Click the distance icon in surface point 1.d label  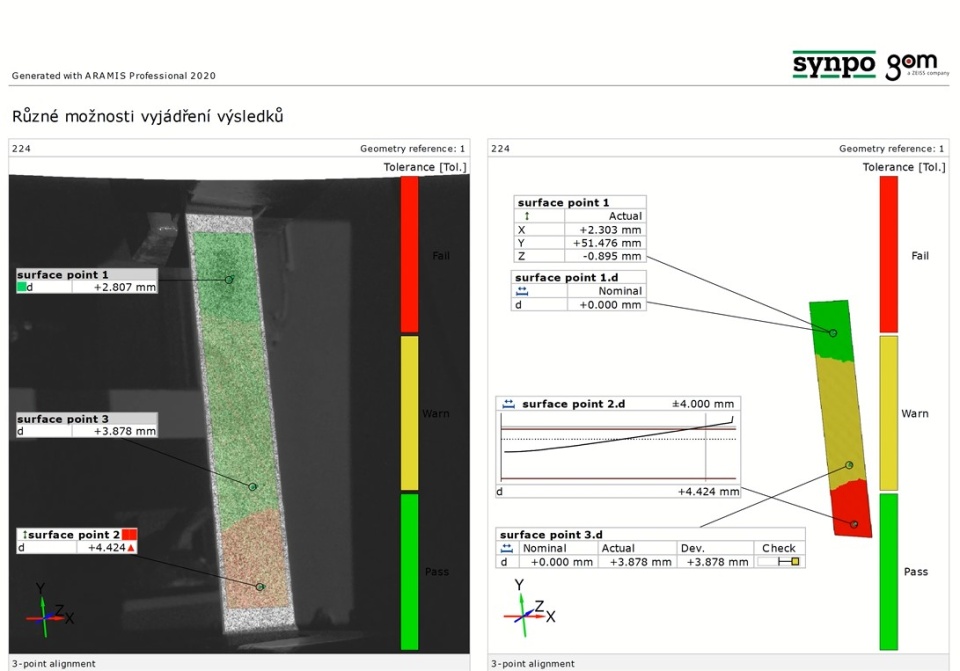(x=521, y=291)
